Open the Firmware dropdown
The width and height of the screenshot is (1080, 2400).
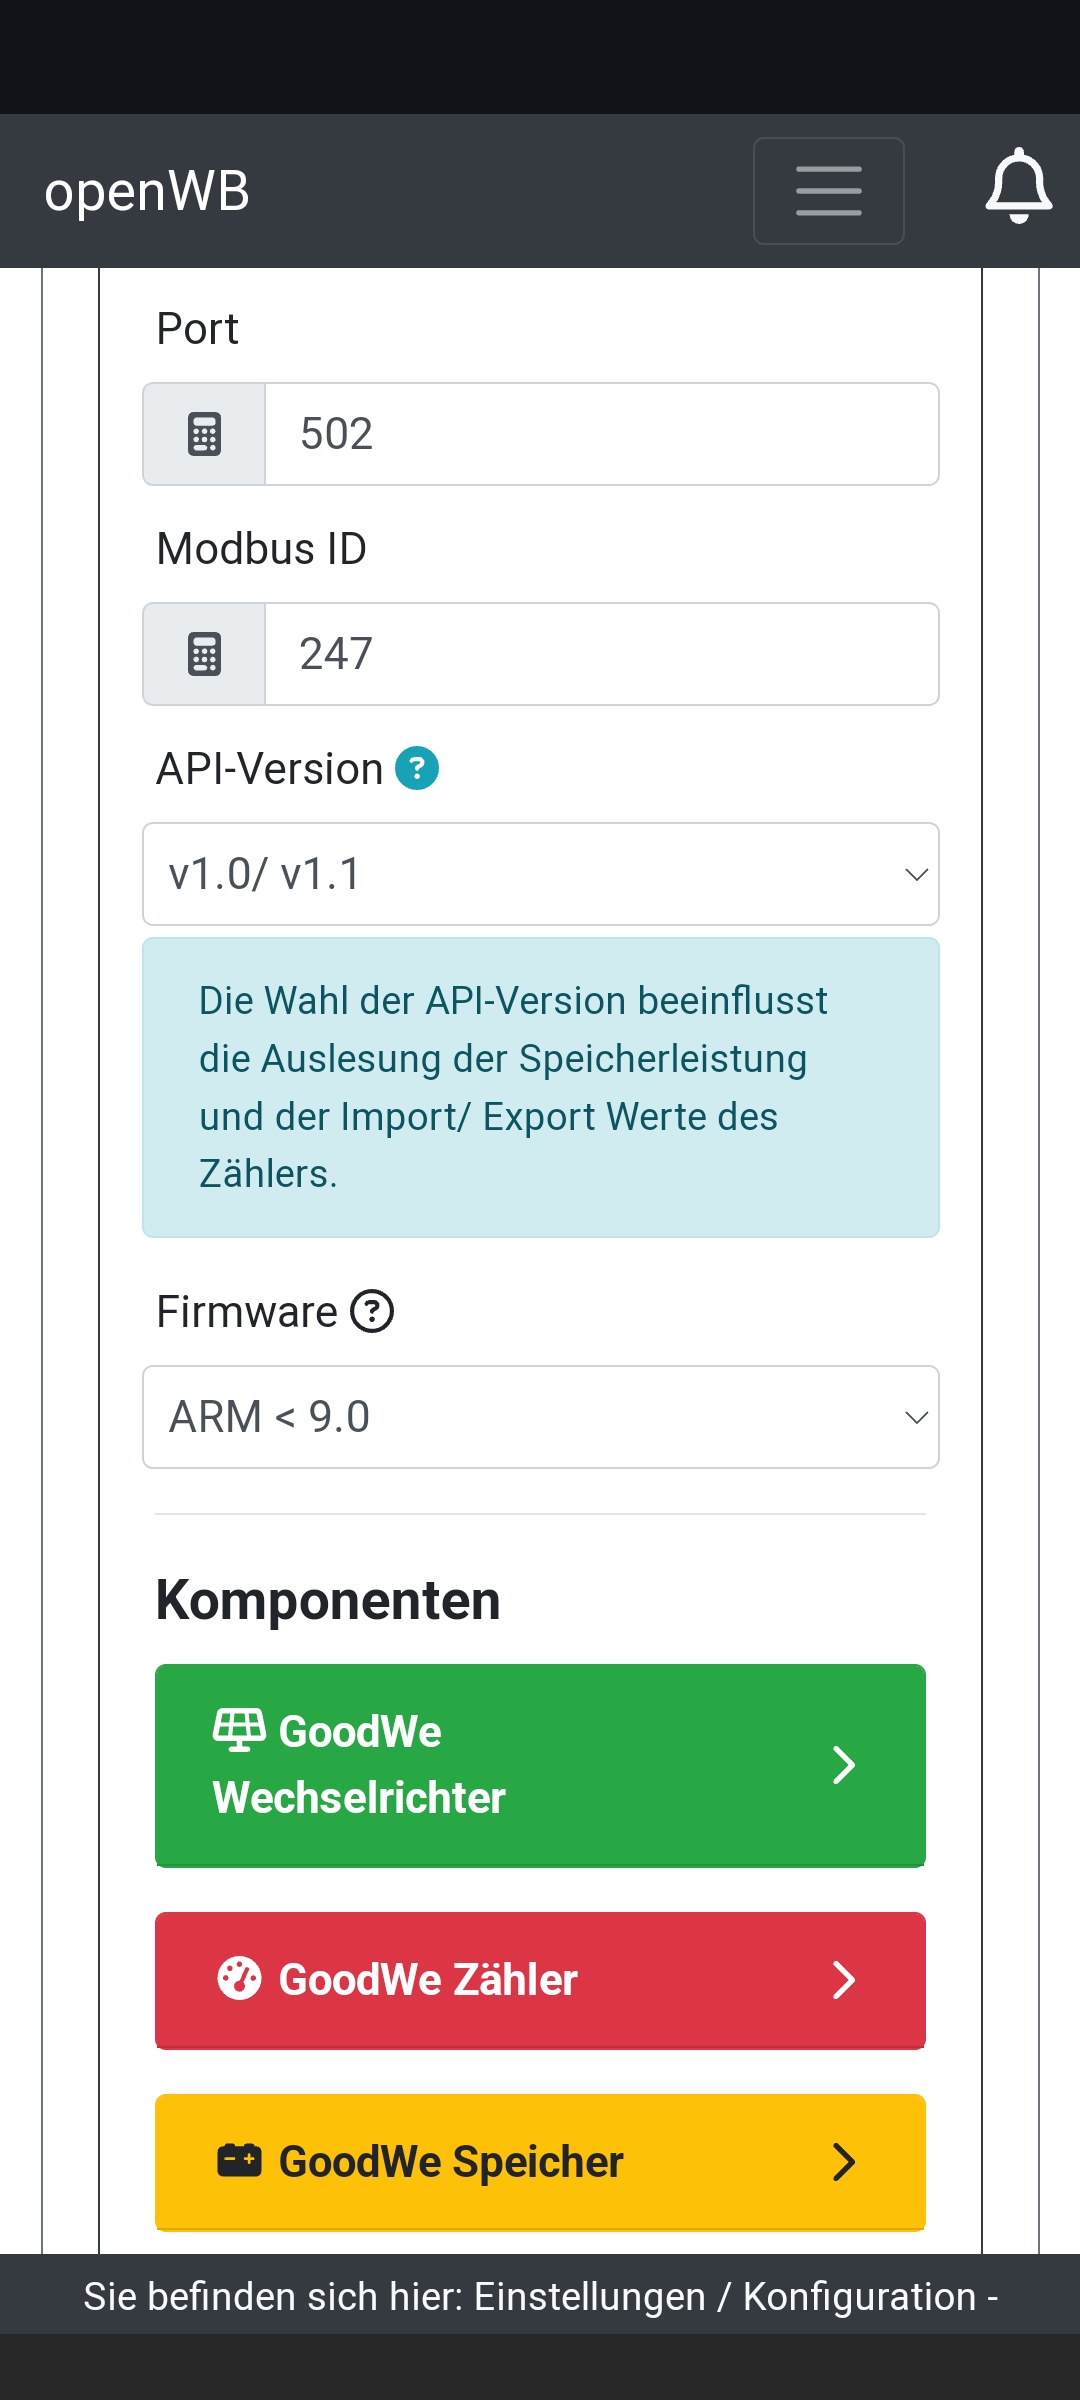[x=540, y=1417]
